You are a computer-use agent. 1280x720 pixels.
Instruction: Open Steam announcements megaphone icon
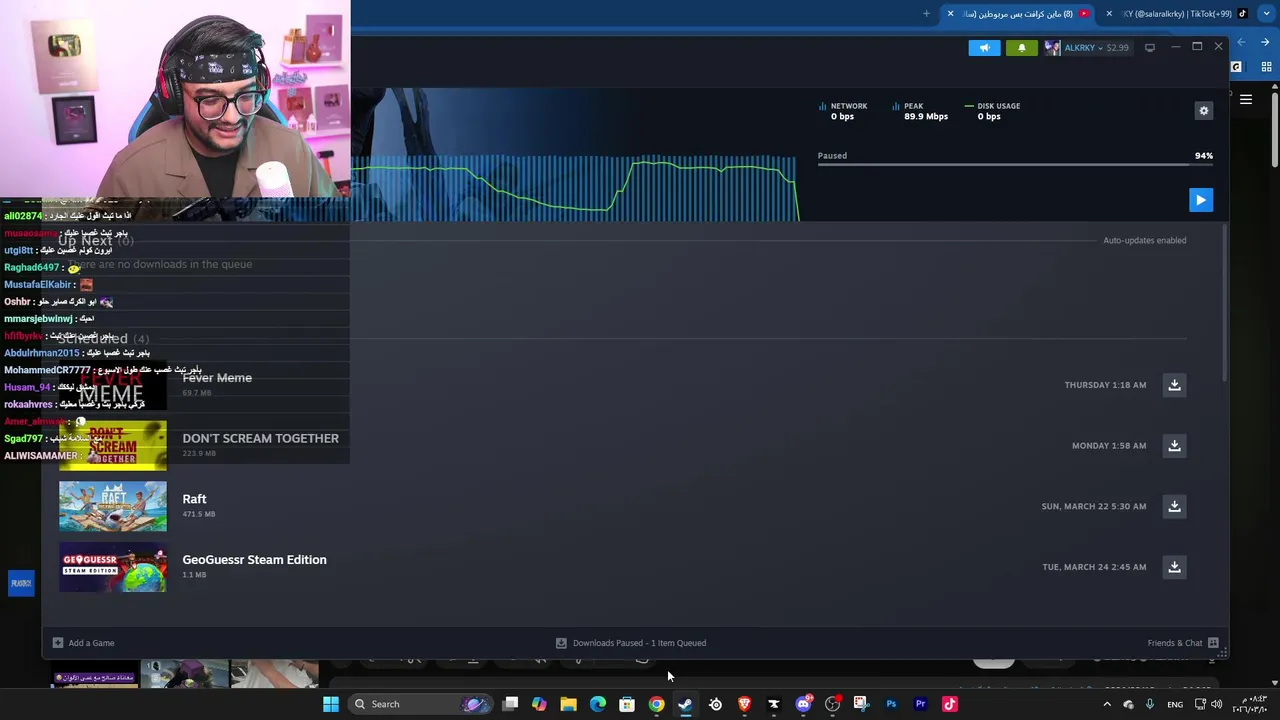(x=984, y=48)
